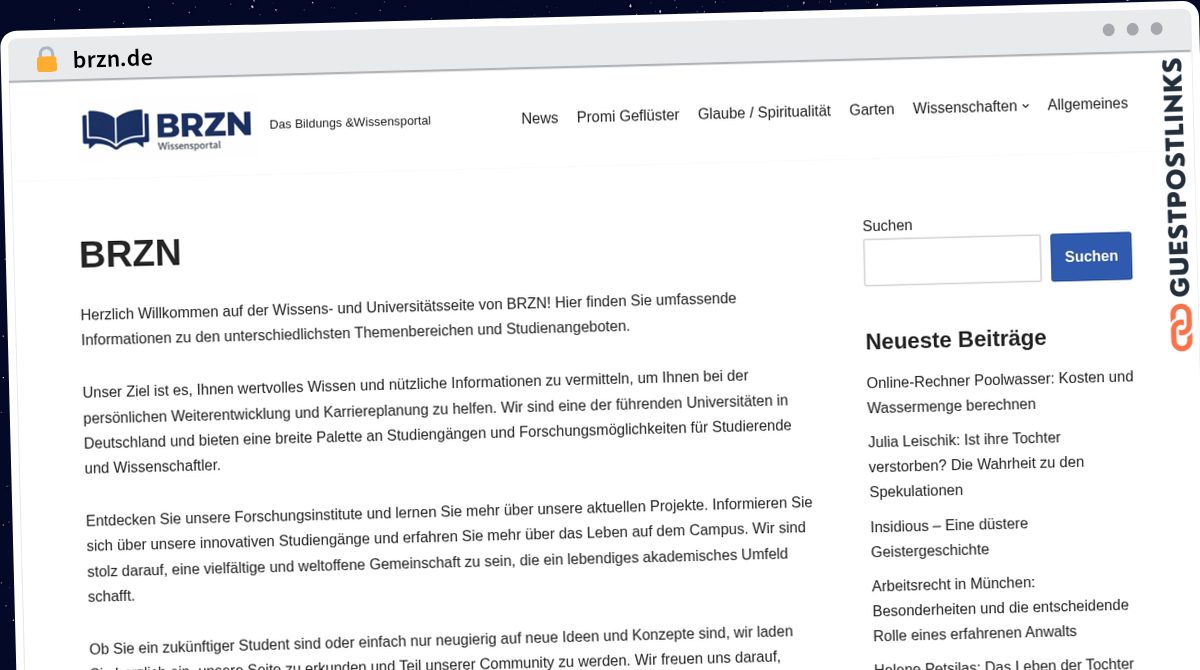1200x670 pixels.
Task: Expand the Wissenschaften dropdown chevron
Action: tap(1025, 106)
